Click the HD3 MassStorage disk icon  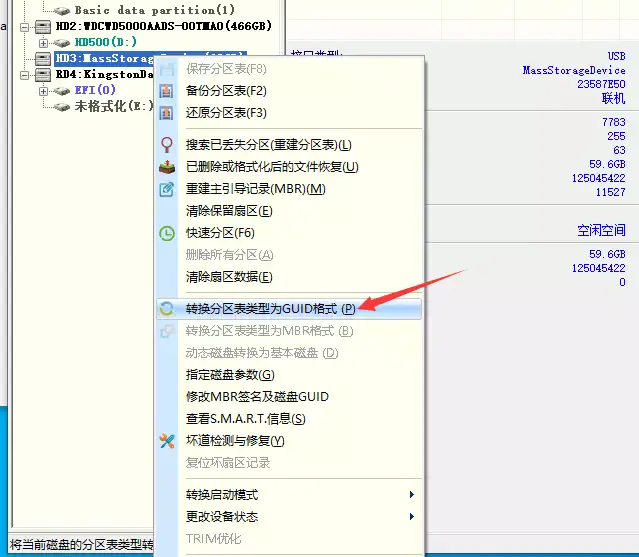(43, 59)
